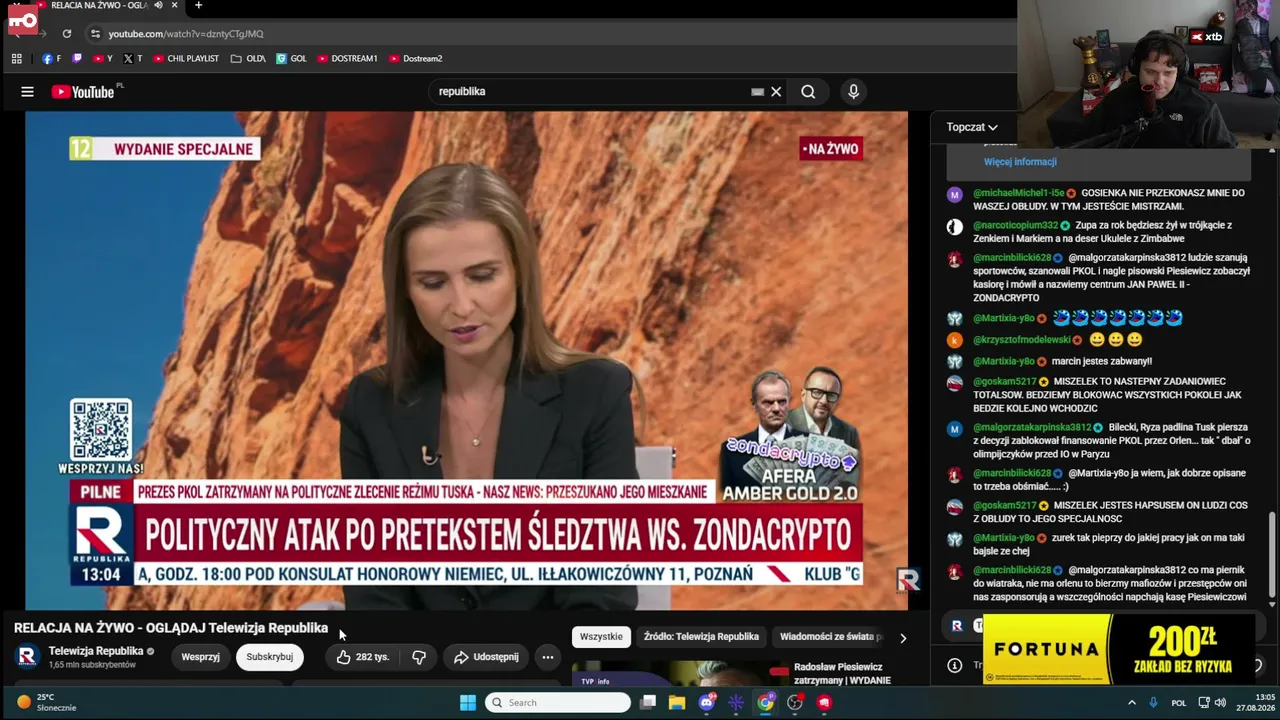Change the POL input language
The image size is (1280, 720).
pyautogui.click(x=1179, y=703)
